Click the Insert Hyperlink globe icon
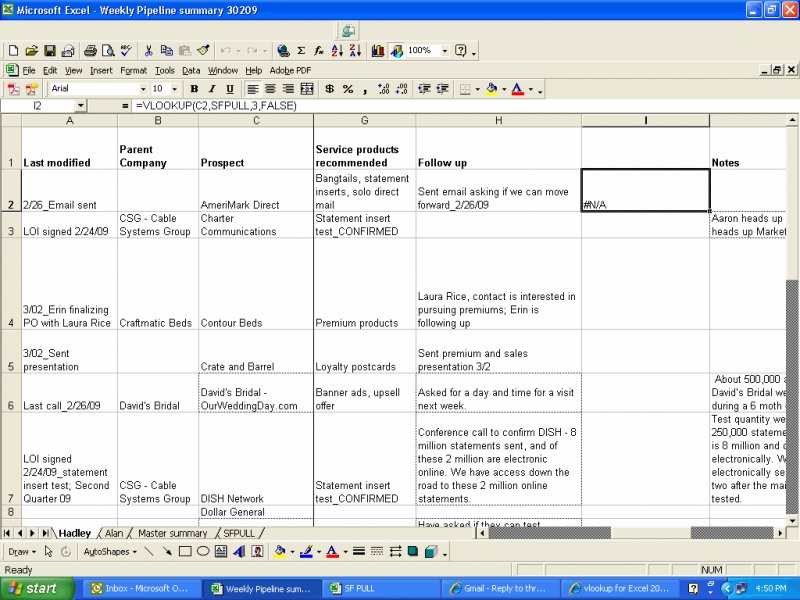The height and width of the screenshot is (600, 800). pos(283,51)
